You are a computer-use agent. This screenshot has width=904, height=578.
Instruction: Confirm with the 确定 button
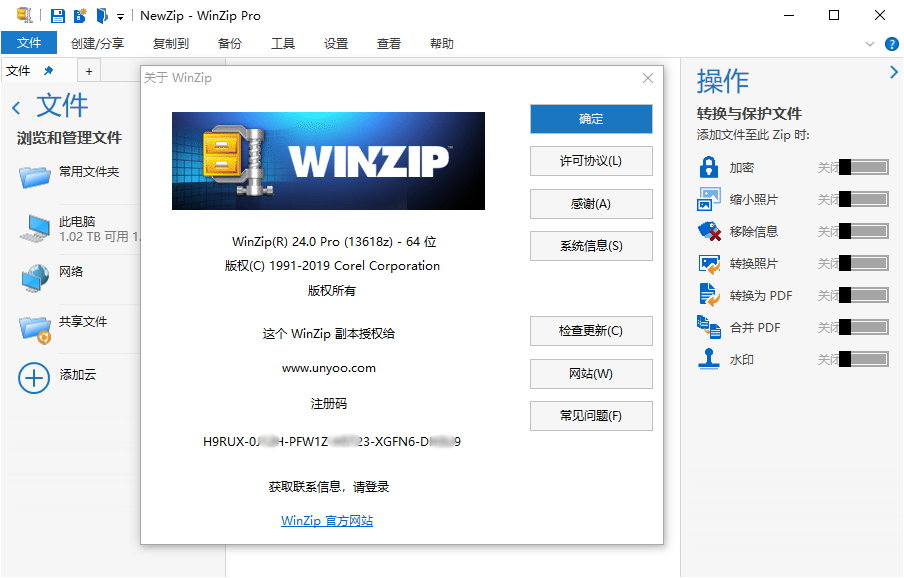591,119
